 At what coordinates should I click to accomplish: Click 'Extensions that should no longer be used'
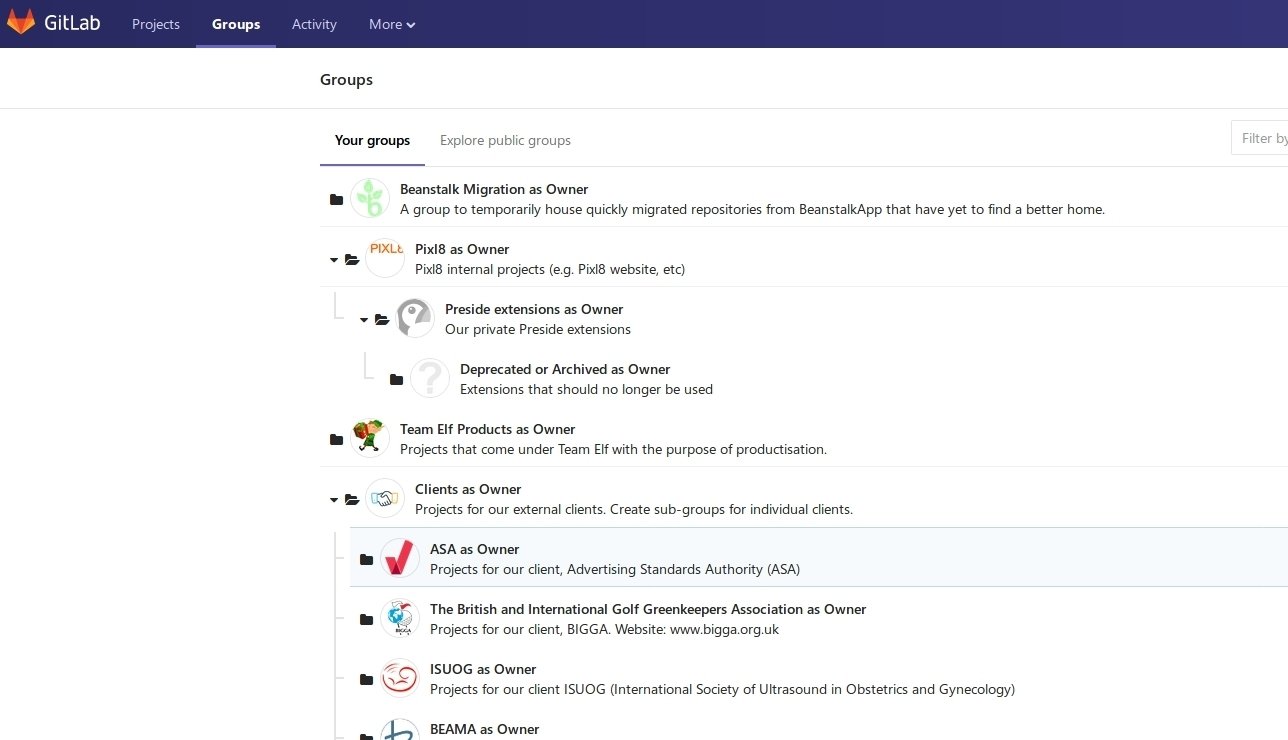pos(586,389)
